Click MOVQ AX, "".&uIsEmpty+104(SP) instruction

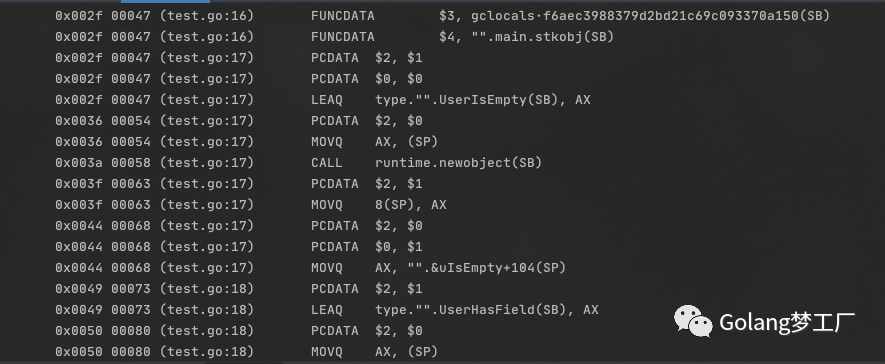click(x=438, y=267)
